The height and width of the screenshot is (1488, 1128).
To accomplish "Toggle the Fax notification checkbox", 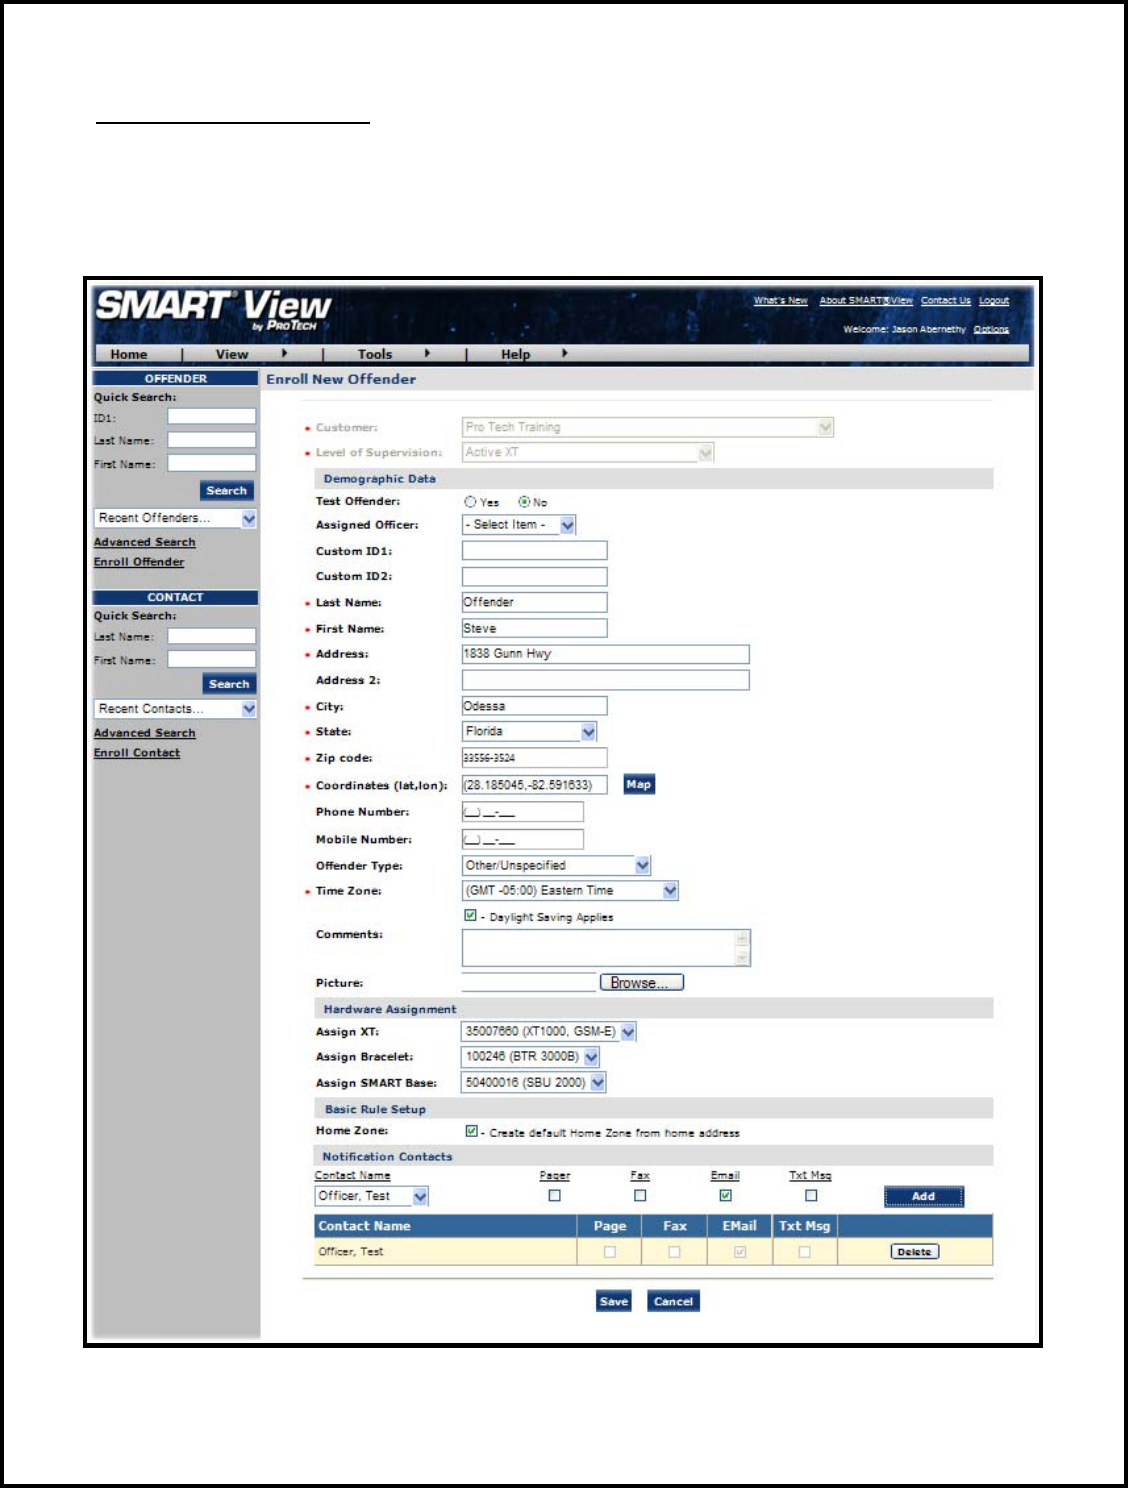I will pyautogui.click(x=640, y=1196).
